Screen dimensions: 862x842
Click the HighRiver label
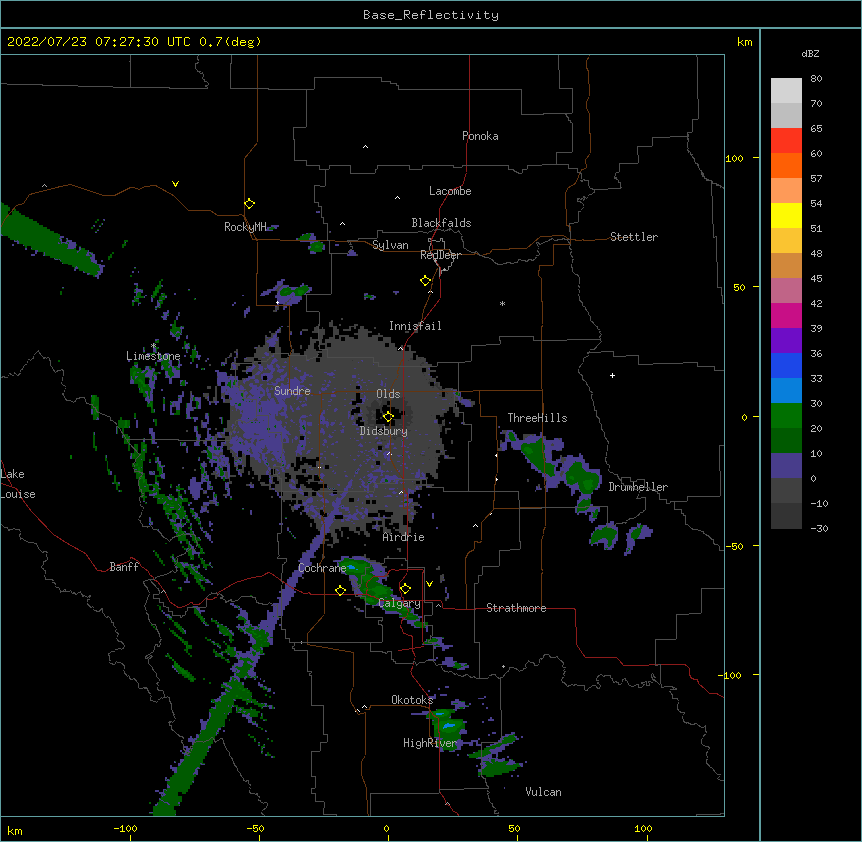(430, 743)
